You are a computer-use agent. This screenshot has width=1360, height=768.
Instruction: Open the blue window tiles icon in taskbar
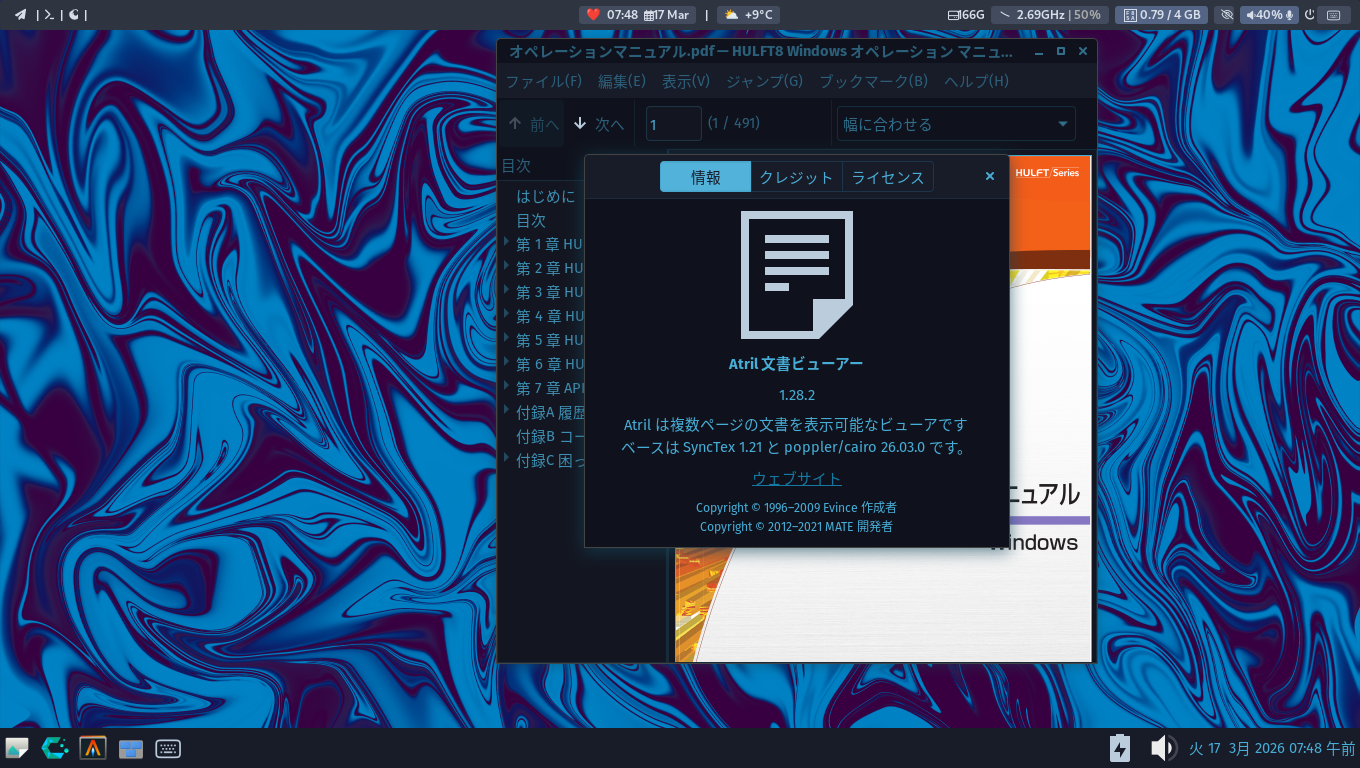[x=131, y=748]
